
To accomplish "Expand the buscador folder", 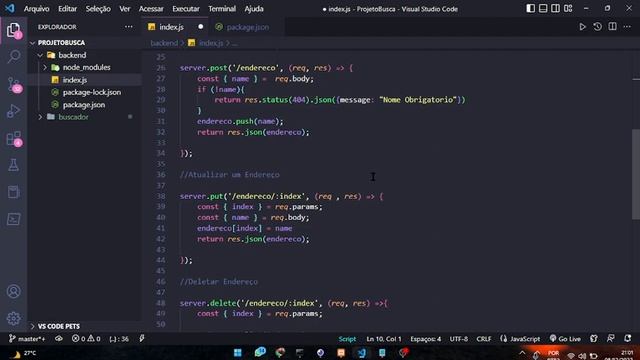I will [67, 117].
